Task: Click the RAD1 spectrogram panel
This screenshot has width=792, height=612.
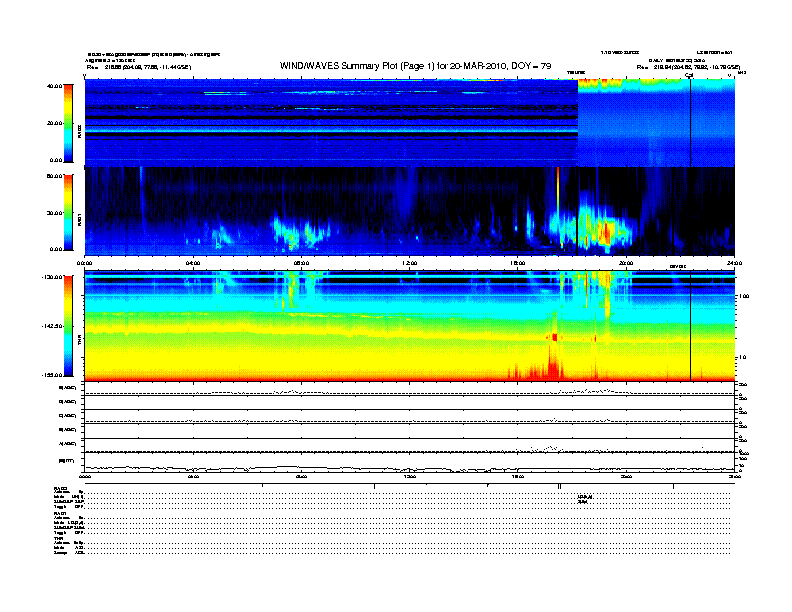Action: click(410, 211)
